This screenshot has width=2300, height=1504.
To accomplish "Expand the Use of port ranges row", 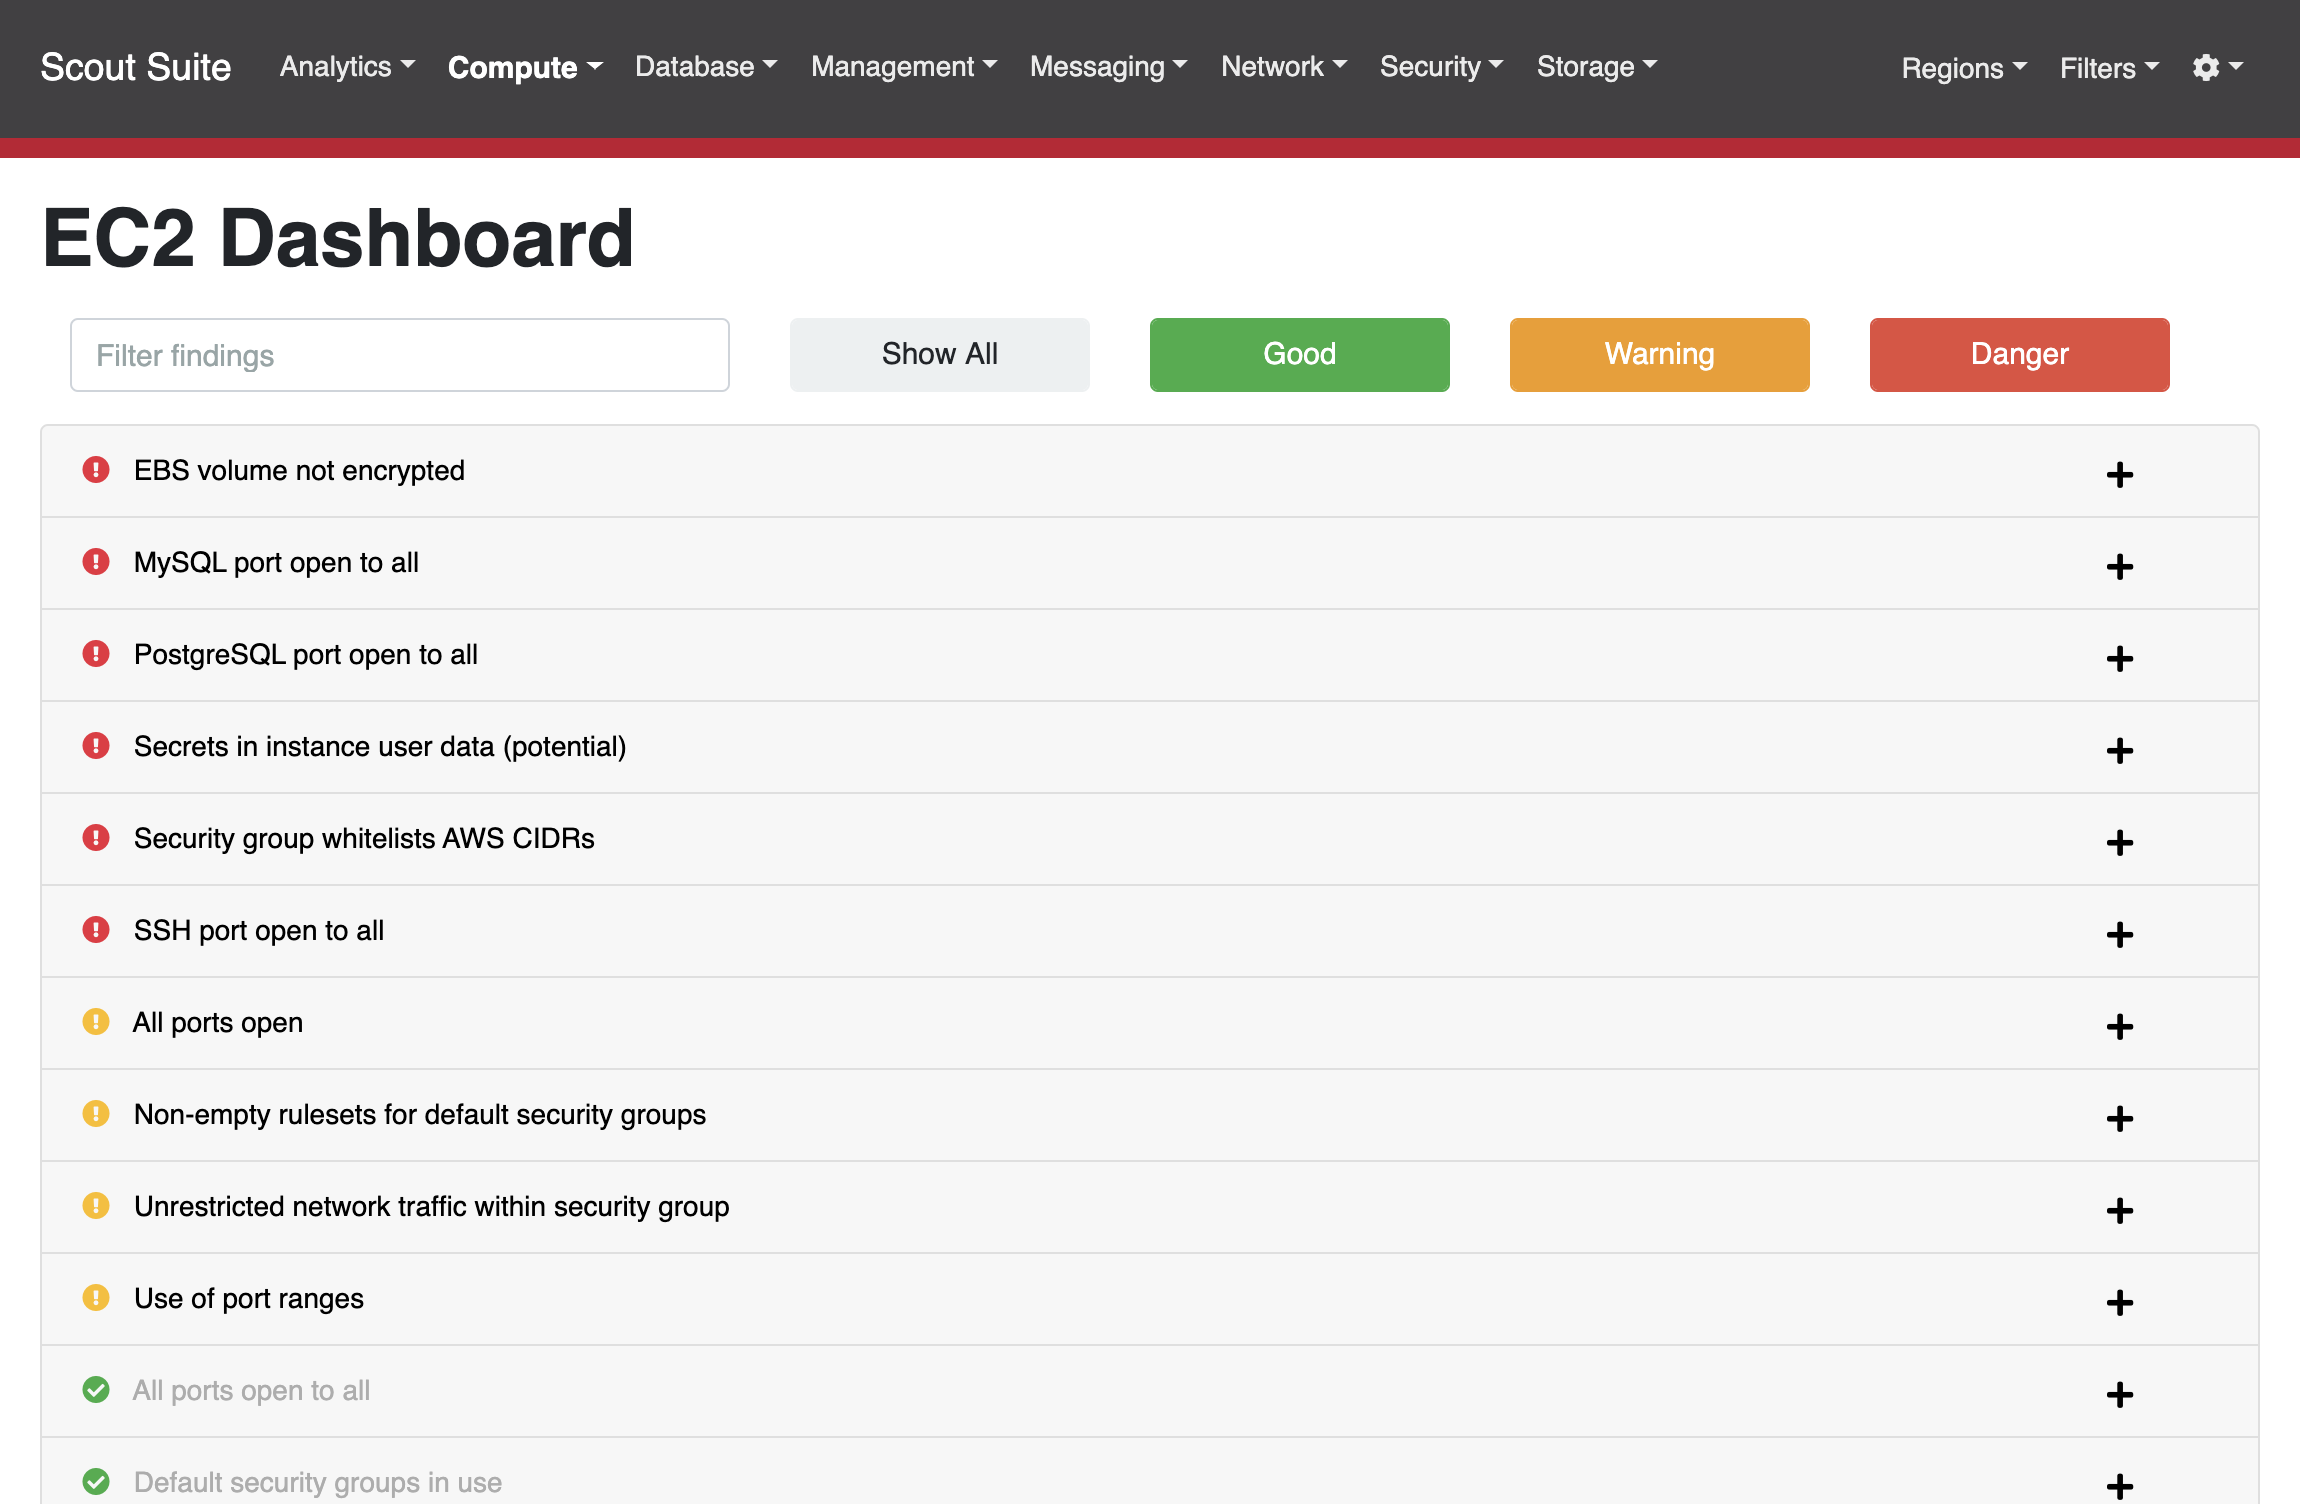I will [2119, 1302].
